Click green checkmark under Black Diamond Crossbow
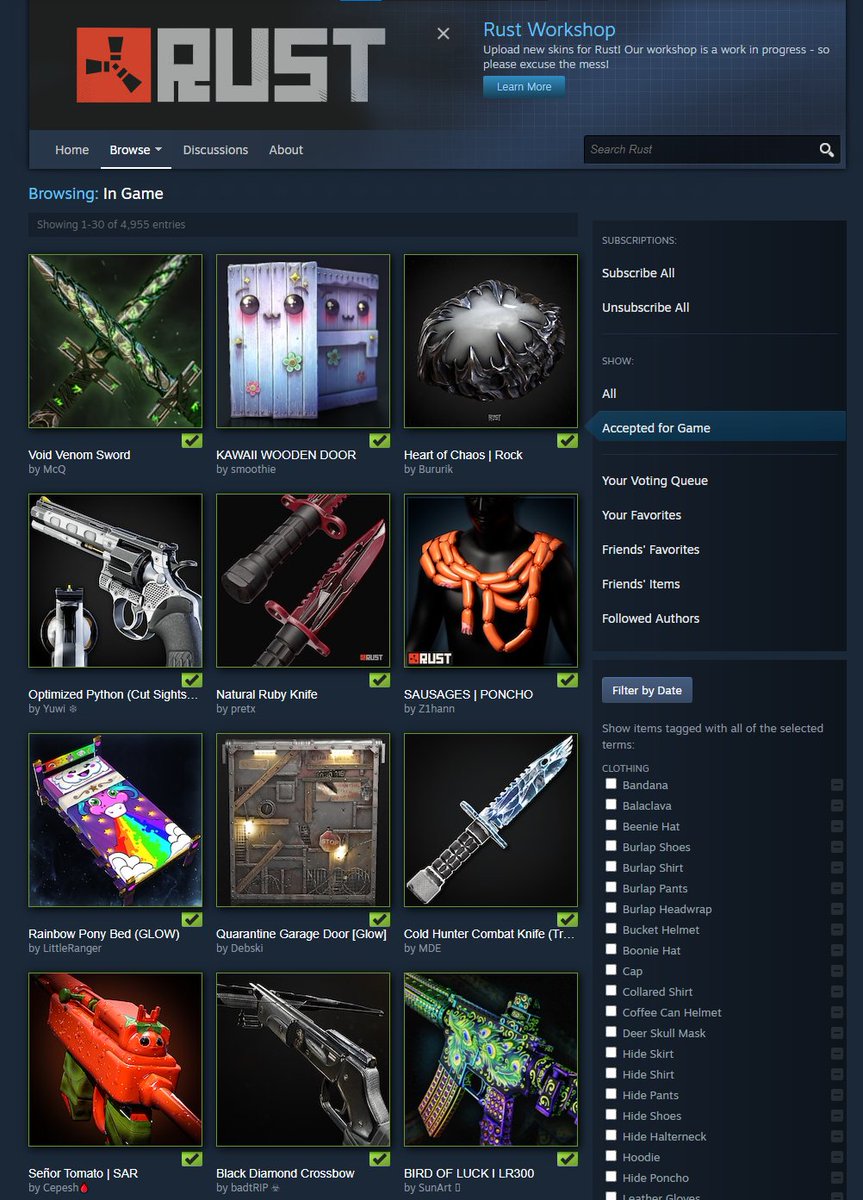863x1200 pixels. [380, 1159]
